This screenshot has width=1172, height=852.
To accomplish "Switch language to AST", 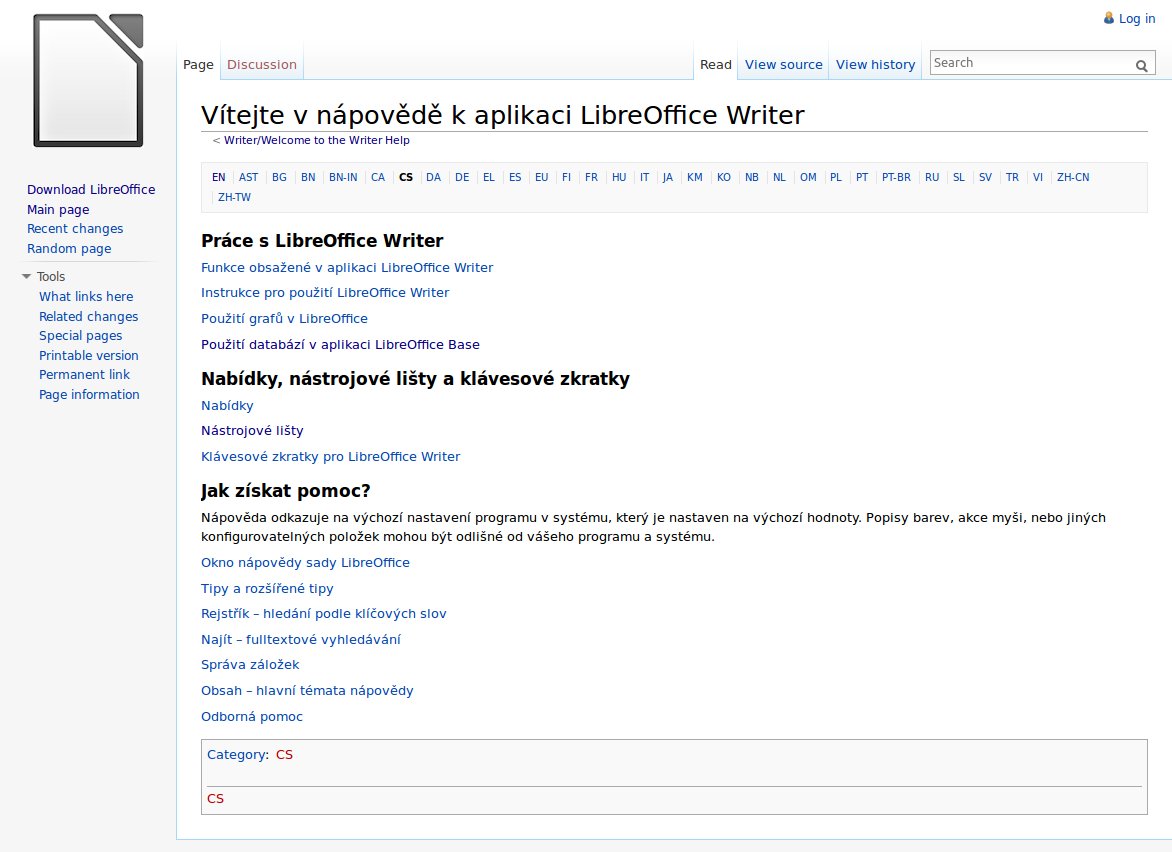I will 248,177.
